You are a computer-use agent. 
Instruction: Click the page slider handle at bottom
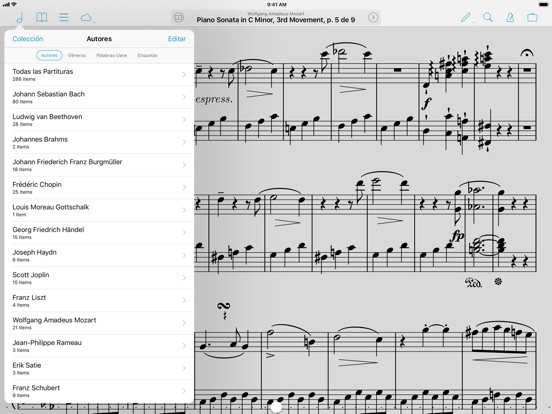coord(276,407)
